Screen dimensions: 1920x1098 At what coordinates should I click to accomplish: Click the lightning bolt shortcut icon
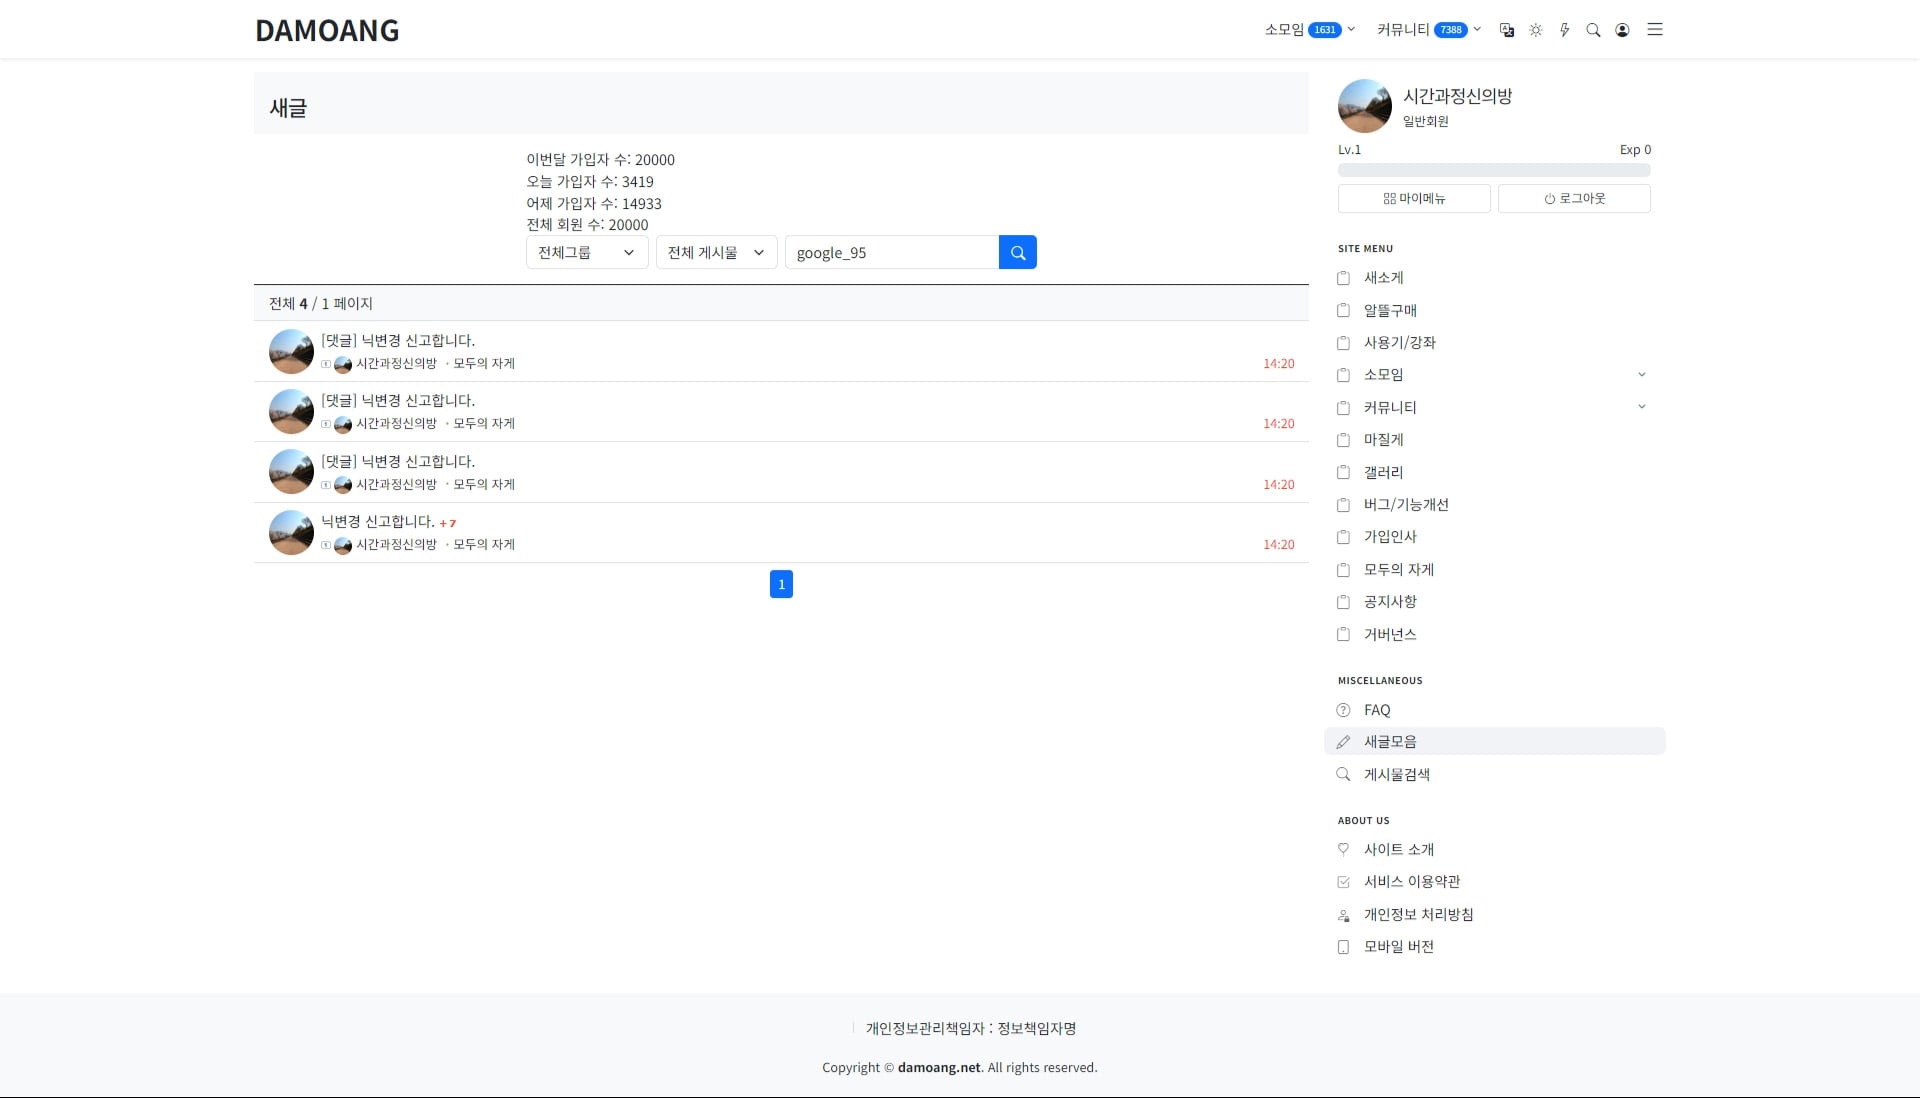point(1565,30)
